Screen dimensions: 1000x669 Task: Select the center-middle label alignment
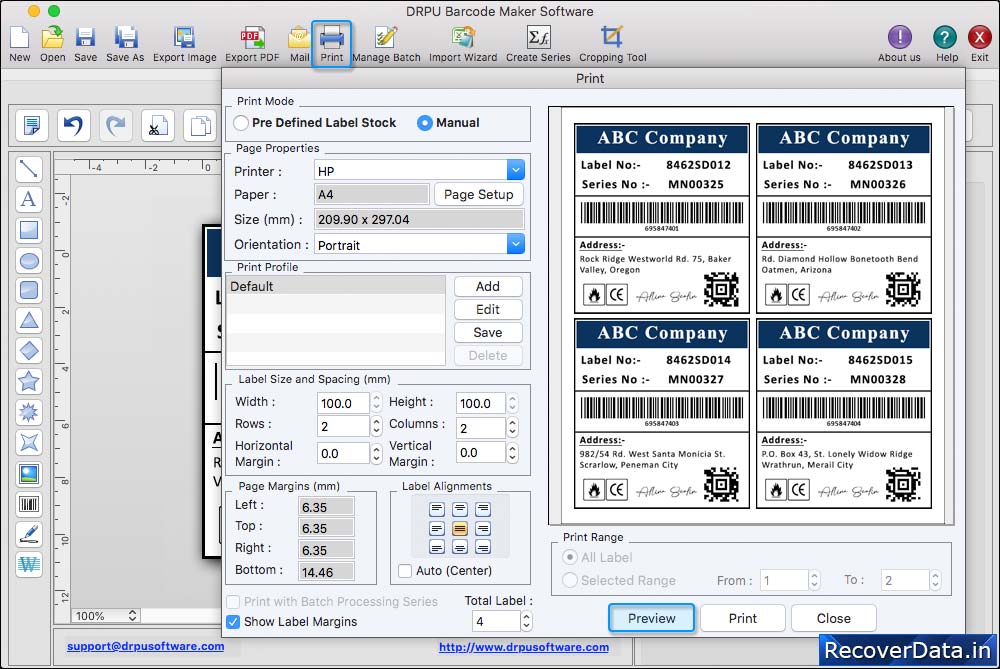coord(460,529)
